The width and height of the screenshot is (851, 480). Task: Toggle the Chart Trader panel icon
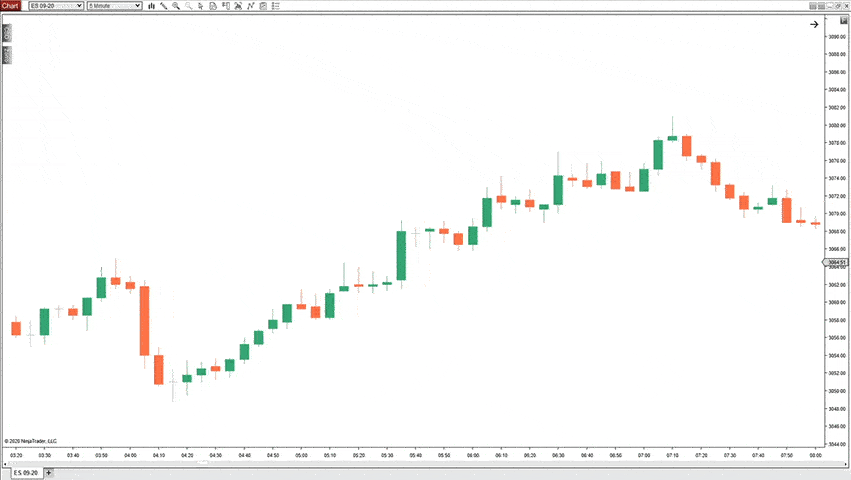click(226, 6)
